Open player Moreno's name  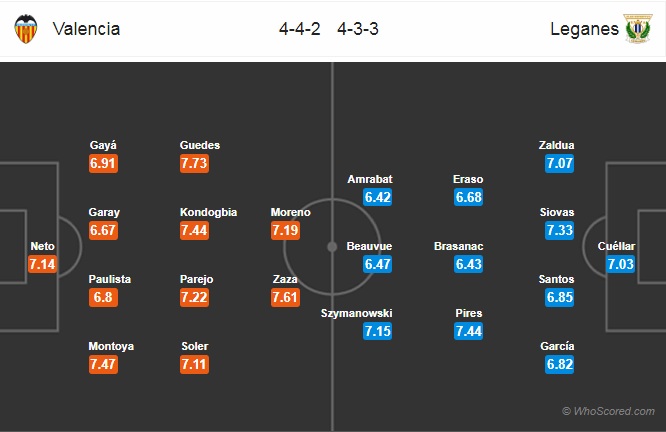click(291, 212)
